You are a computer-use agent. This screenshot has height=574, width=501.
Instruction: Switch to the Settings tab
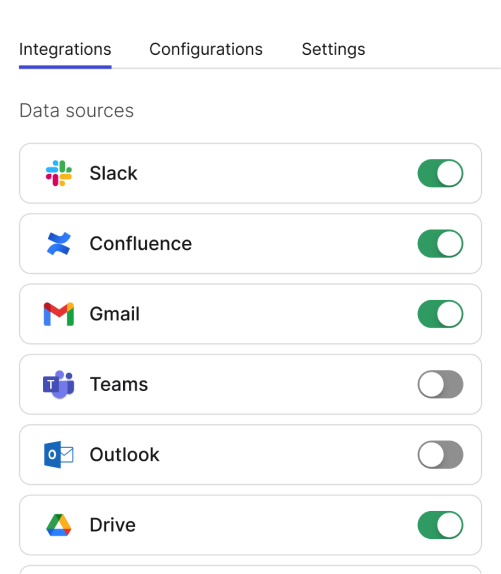point(333,49)
